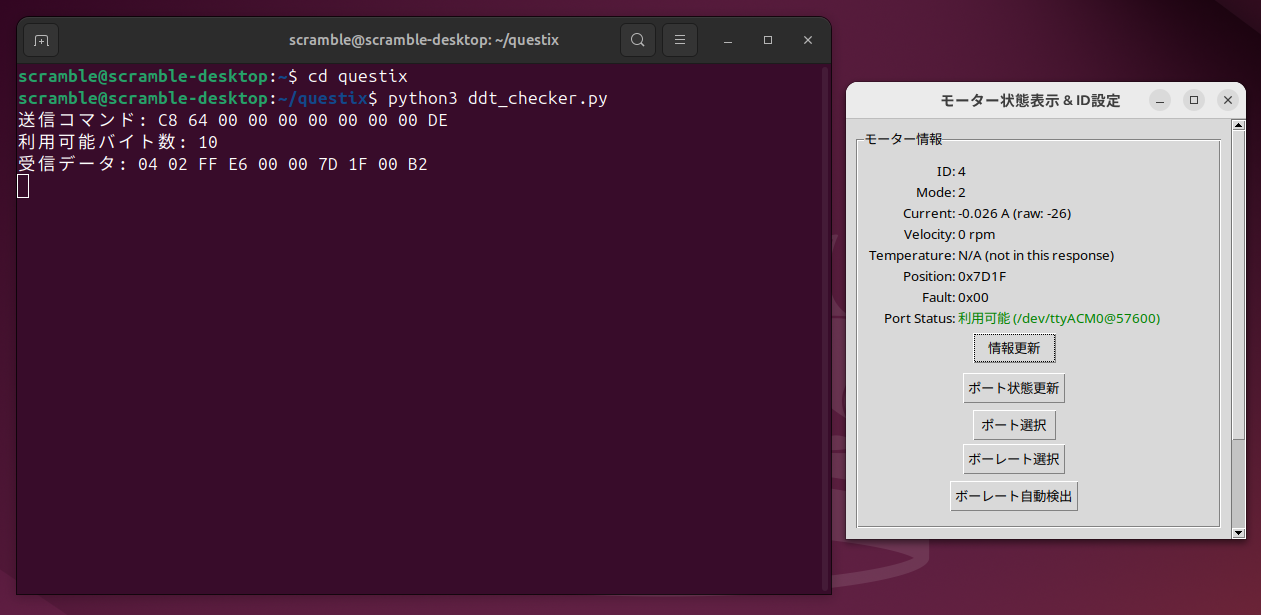Click the terminal window vertical scrollbar
This screenshot has height=615, width=1261.
point(825,328)
